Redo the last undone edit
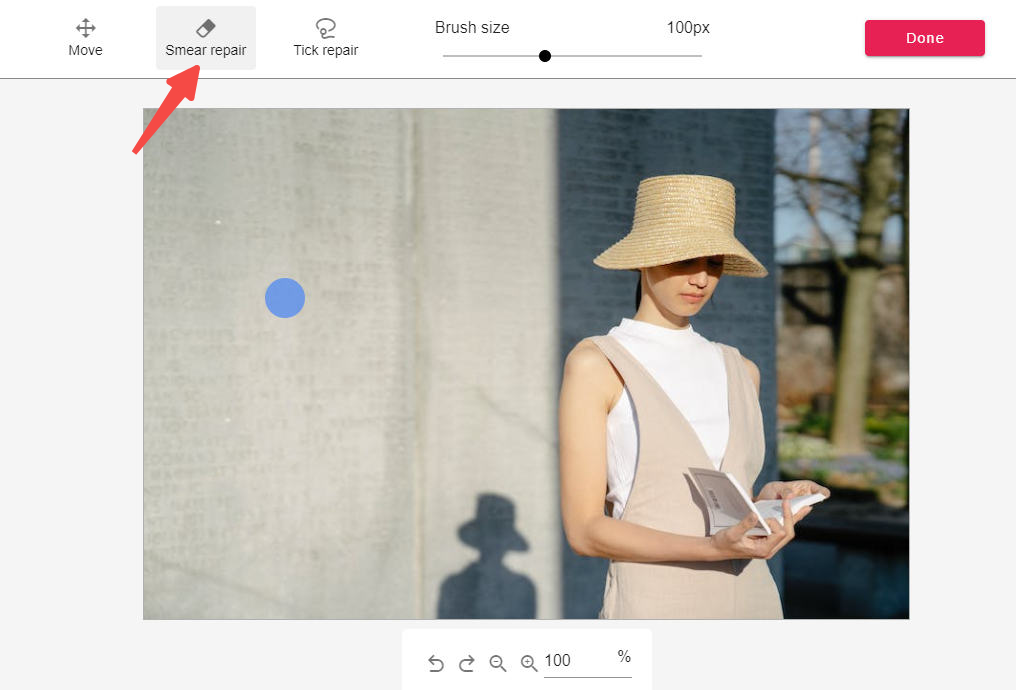This screenshot has width=1016, height=690. click(x=466, y=663)
